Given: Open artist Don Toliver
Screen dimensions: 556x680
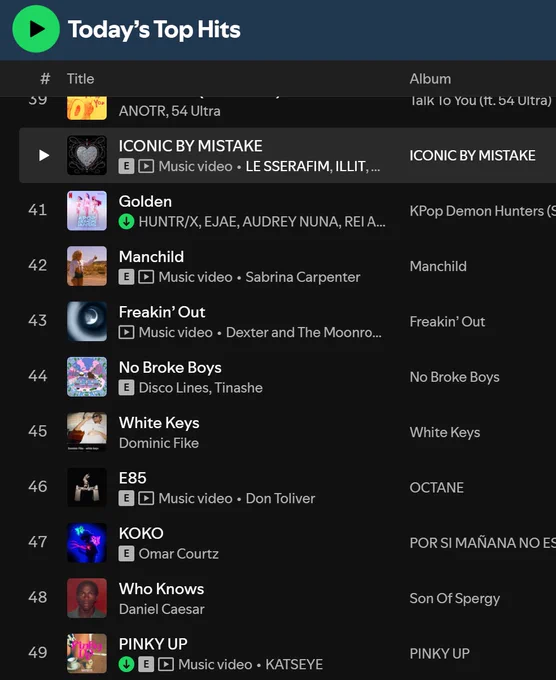Looking at the screenshot, I should tap(281, 499).
